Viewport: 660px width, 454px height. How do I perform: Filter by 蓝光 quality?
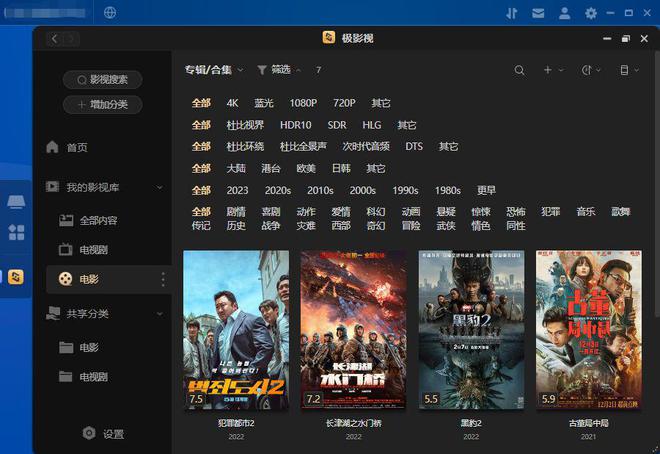tap(264, 103)
